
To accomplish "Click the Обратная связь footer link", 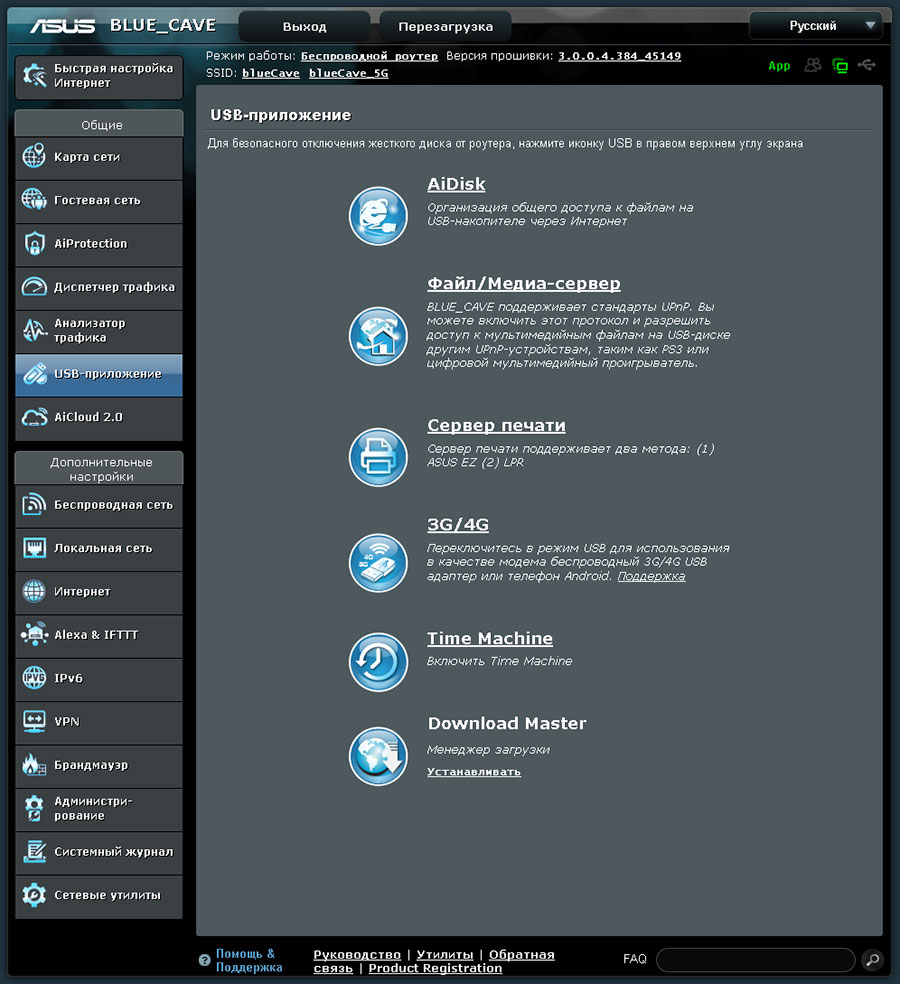I will coord(522,955).
